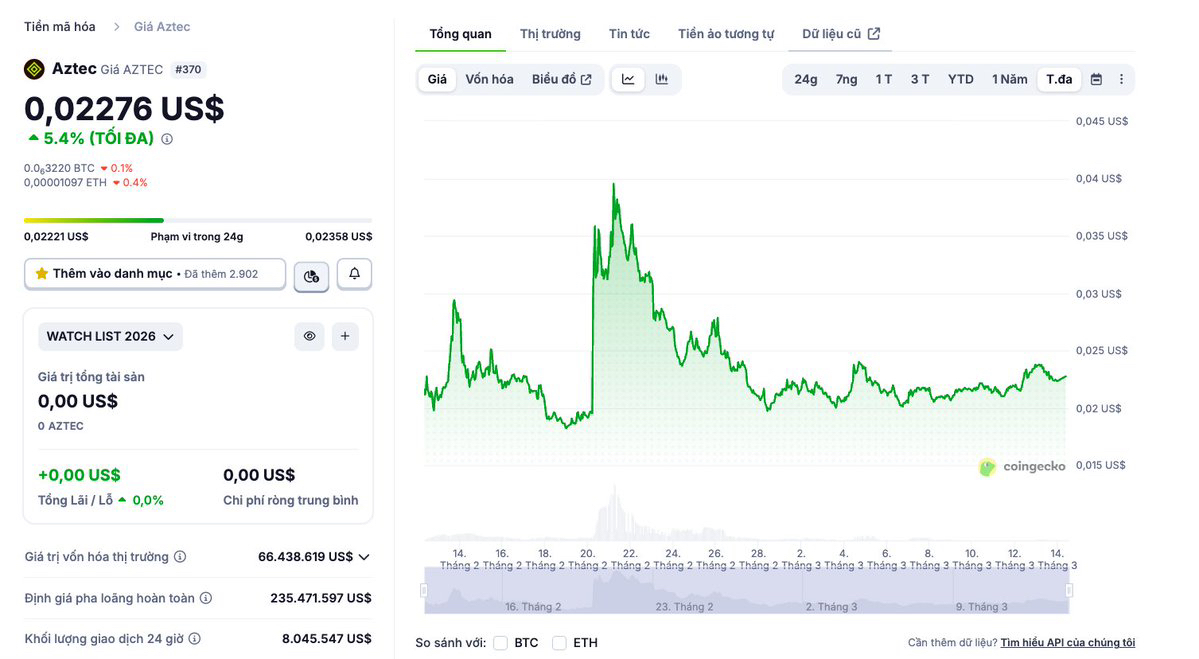1199x659 pixels.
Task: Click the #370 rank badge
Action: pyautogui.click(x=188, y=70)
